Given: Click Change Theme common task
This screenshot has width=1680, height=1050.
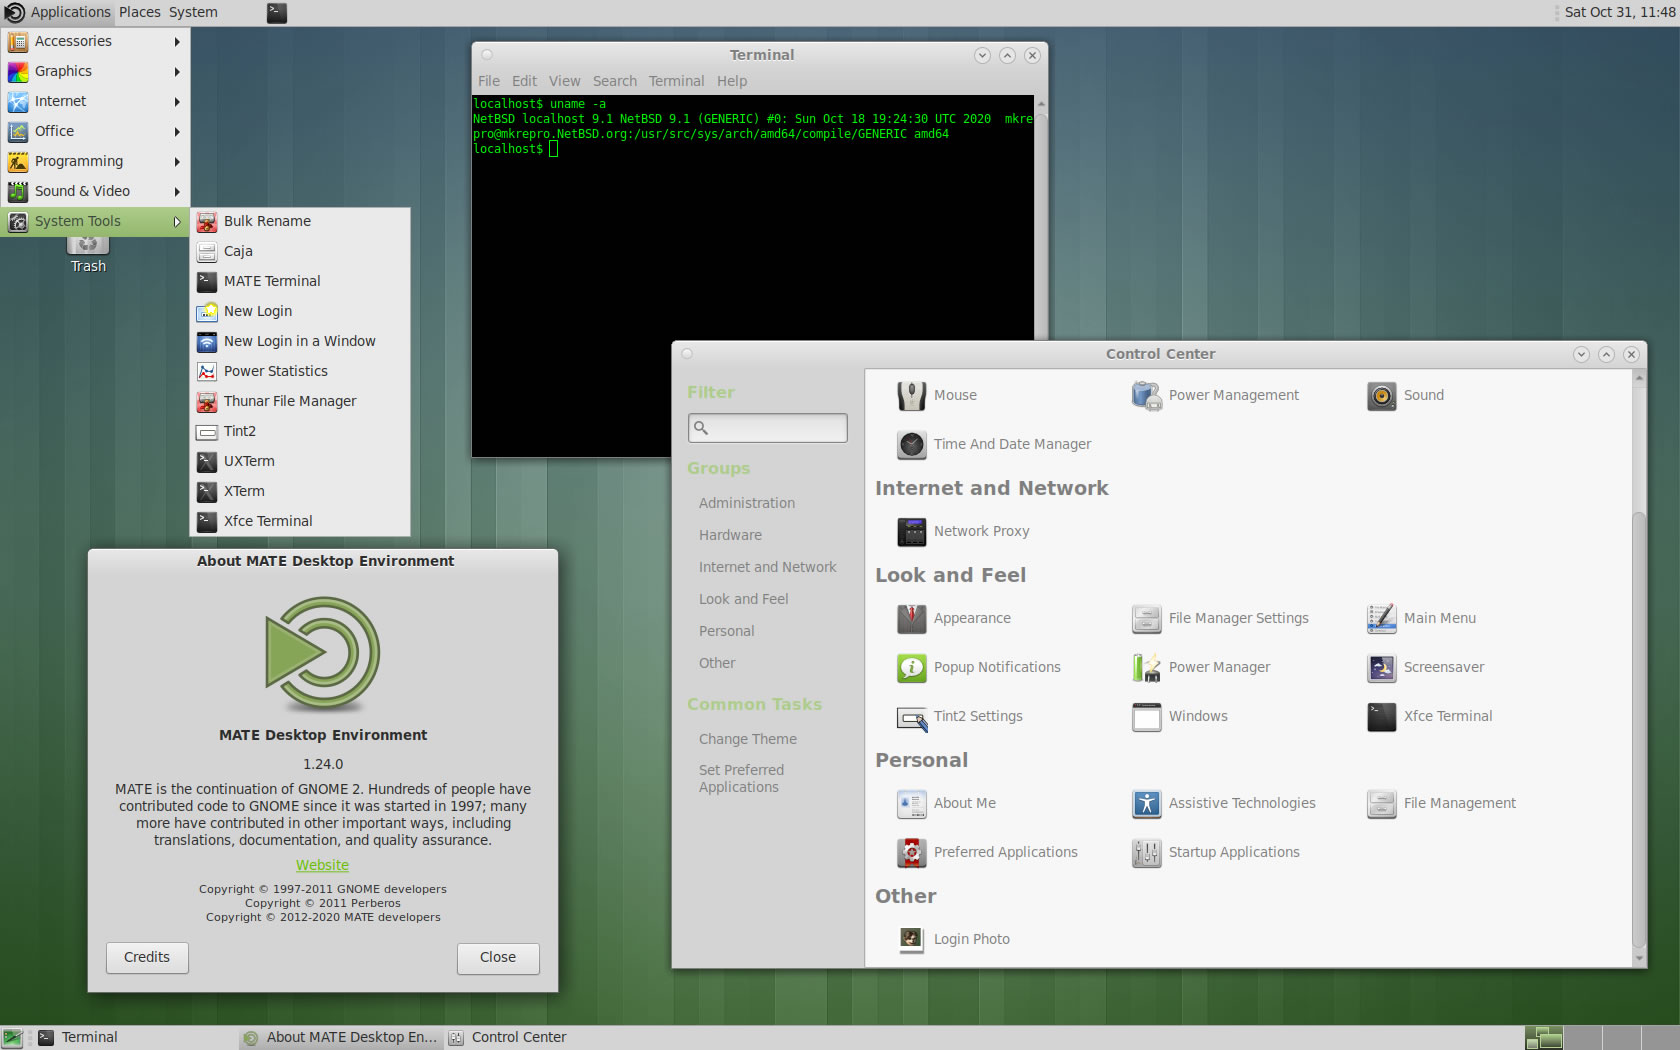Looking at the screenshot, I should click(x=748, y=740).
